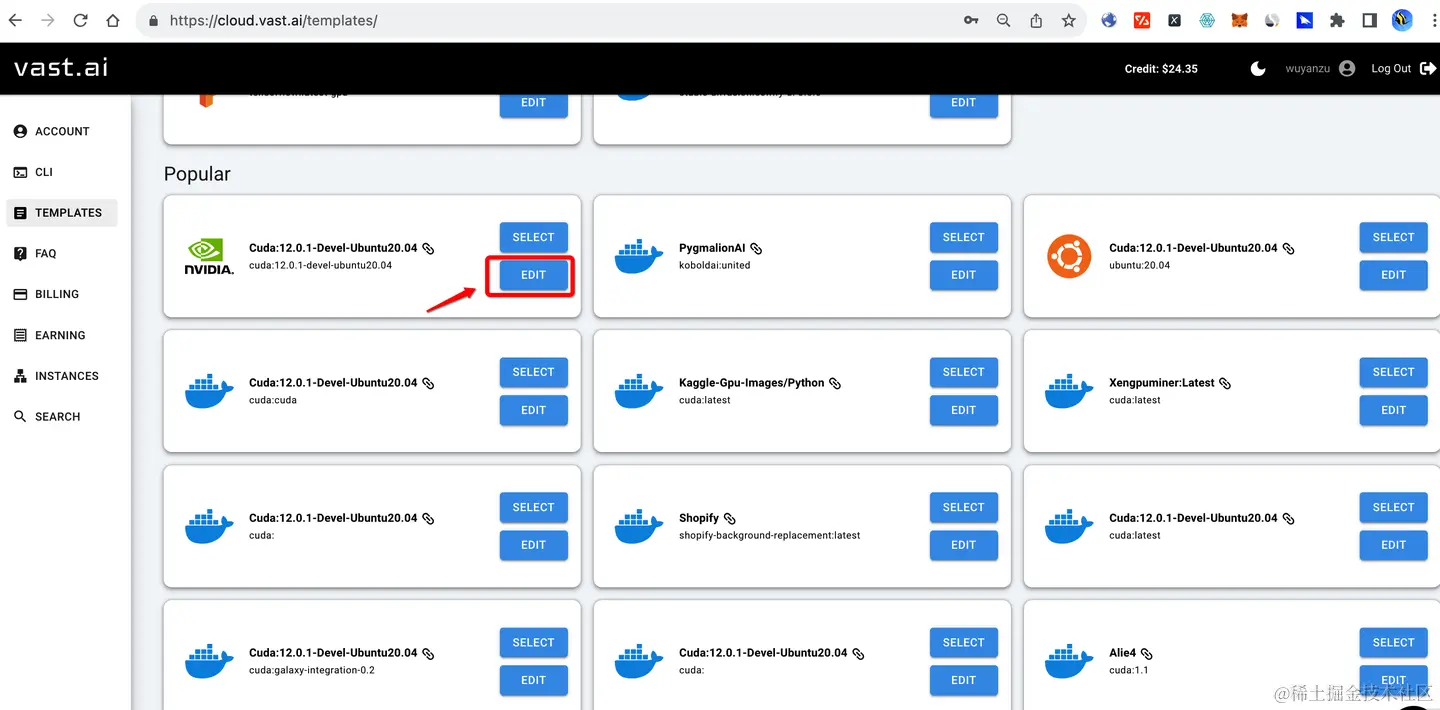Edit the Kaggle-Gpu-Images/Python template
This screenshot has height=710, width=1440.
pyautogui.click(x=963, y=410)
